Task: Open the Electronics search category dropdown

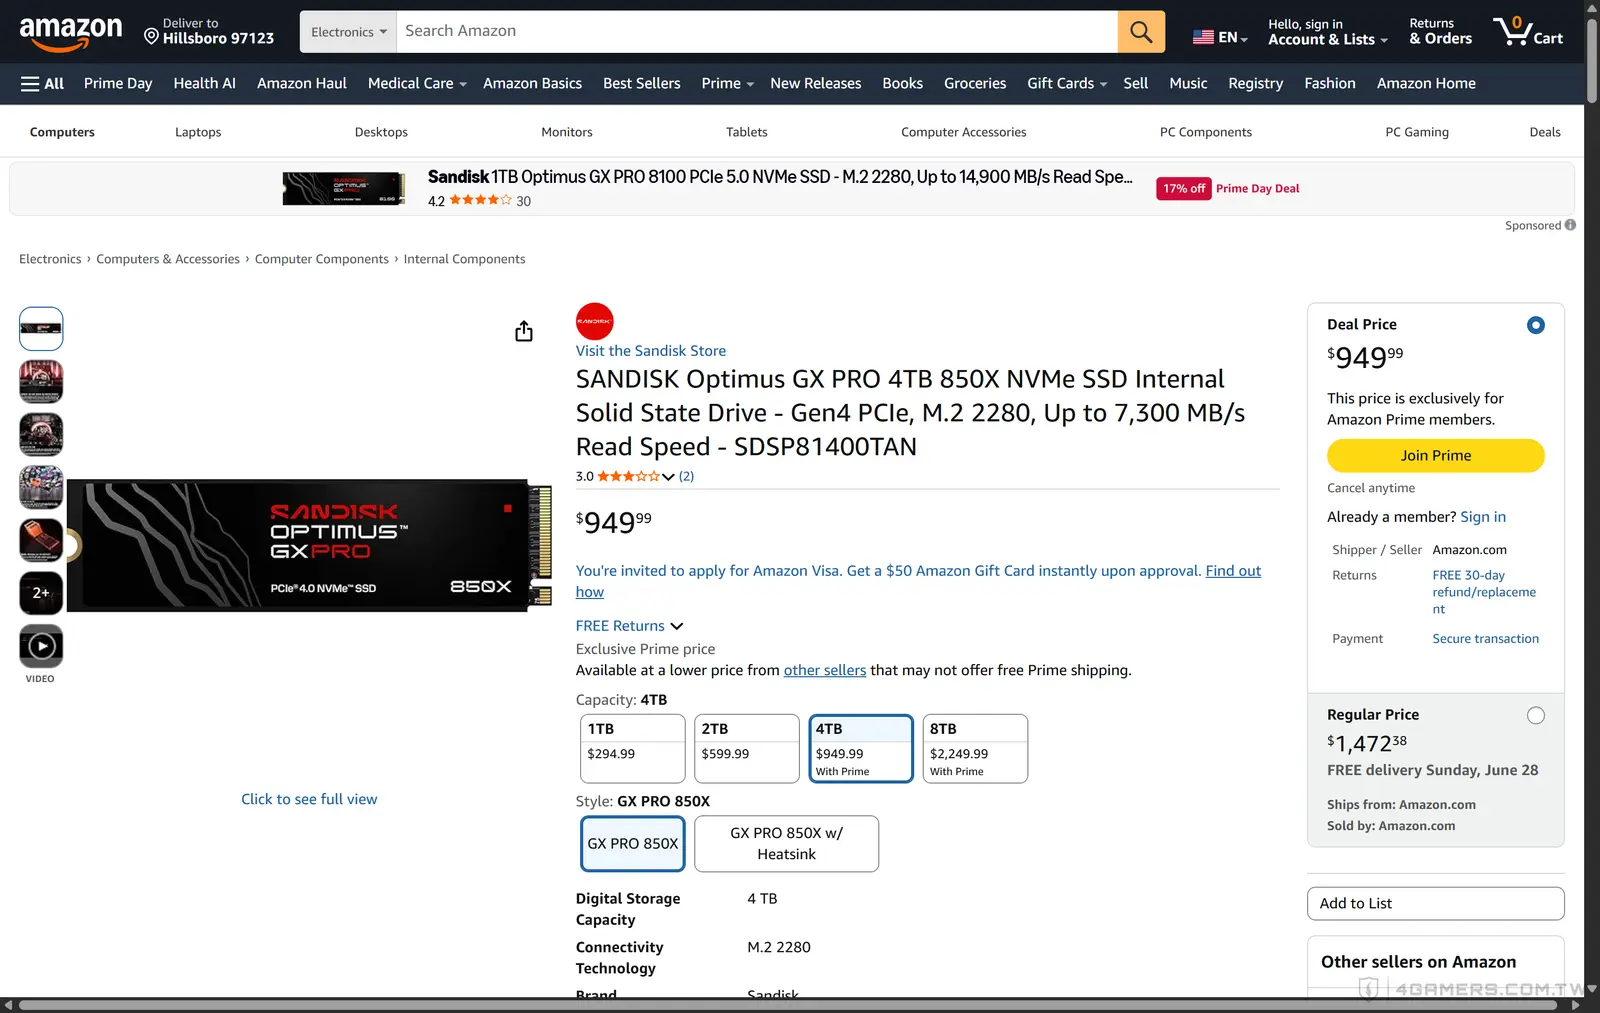Action: click(x=348, y=32)
